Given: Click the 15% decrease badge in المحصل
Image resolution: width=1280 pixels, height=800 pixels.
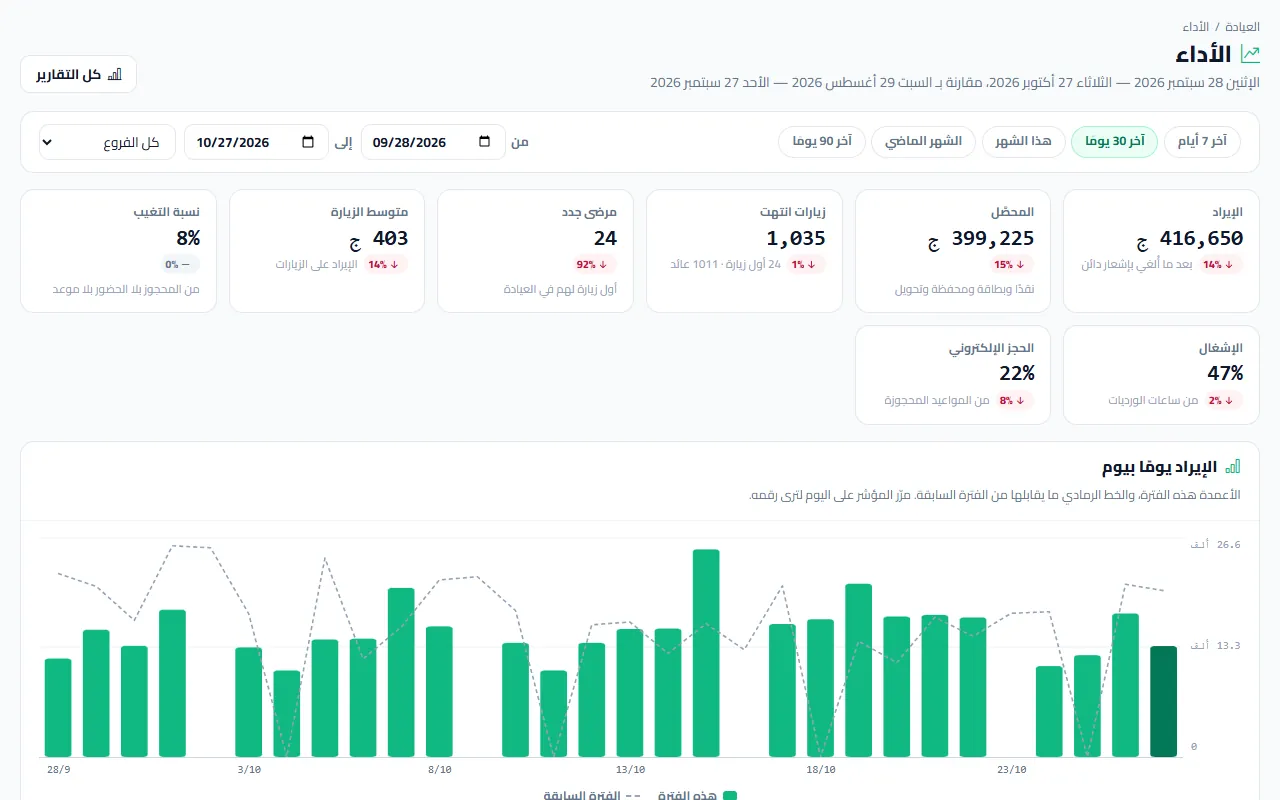Looking at the screenshot, I should tap(1011, 265).
